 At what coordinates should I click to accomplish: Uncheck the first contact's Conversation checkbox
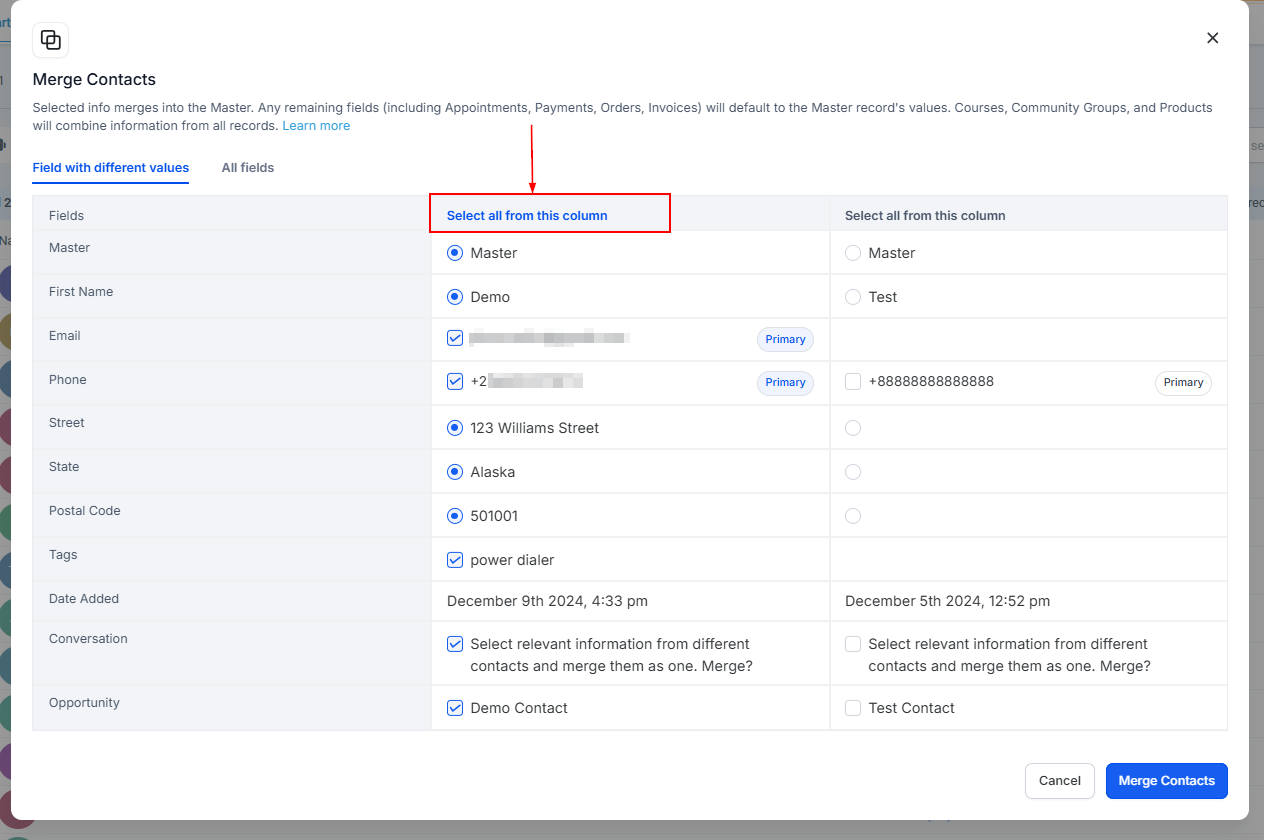pos(455,644)
